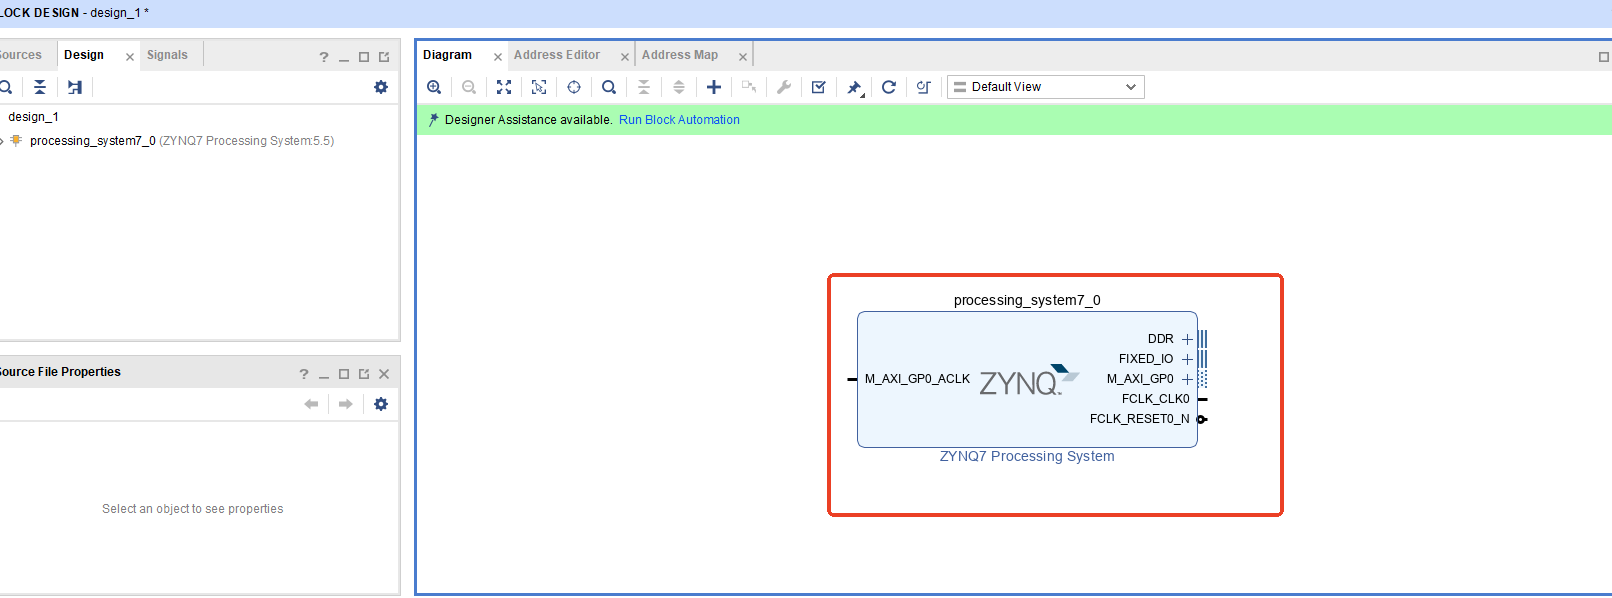
Task: Click the zoom out magnifier icon
Action: (469, 87)
